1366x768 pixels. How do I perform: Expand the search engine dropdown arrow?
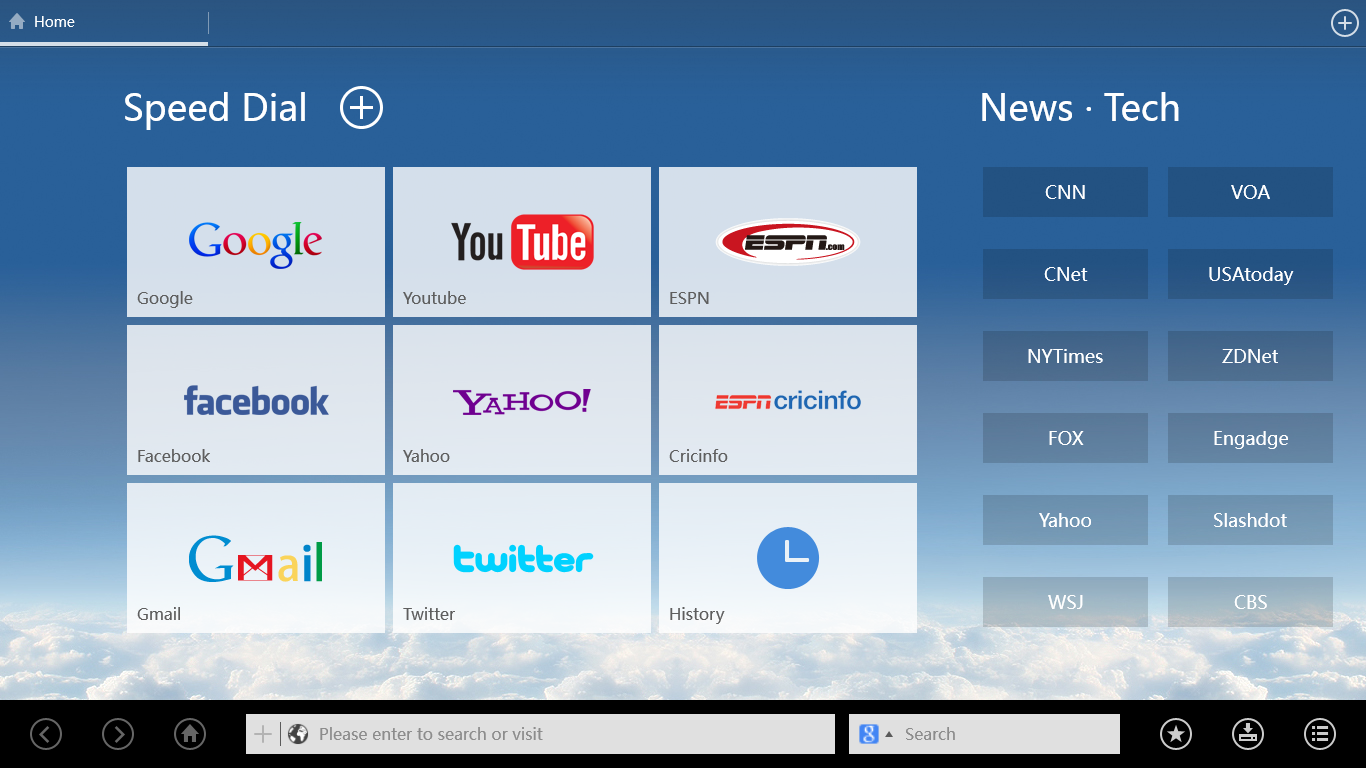click(x=889, y=734)
